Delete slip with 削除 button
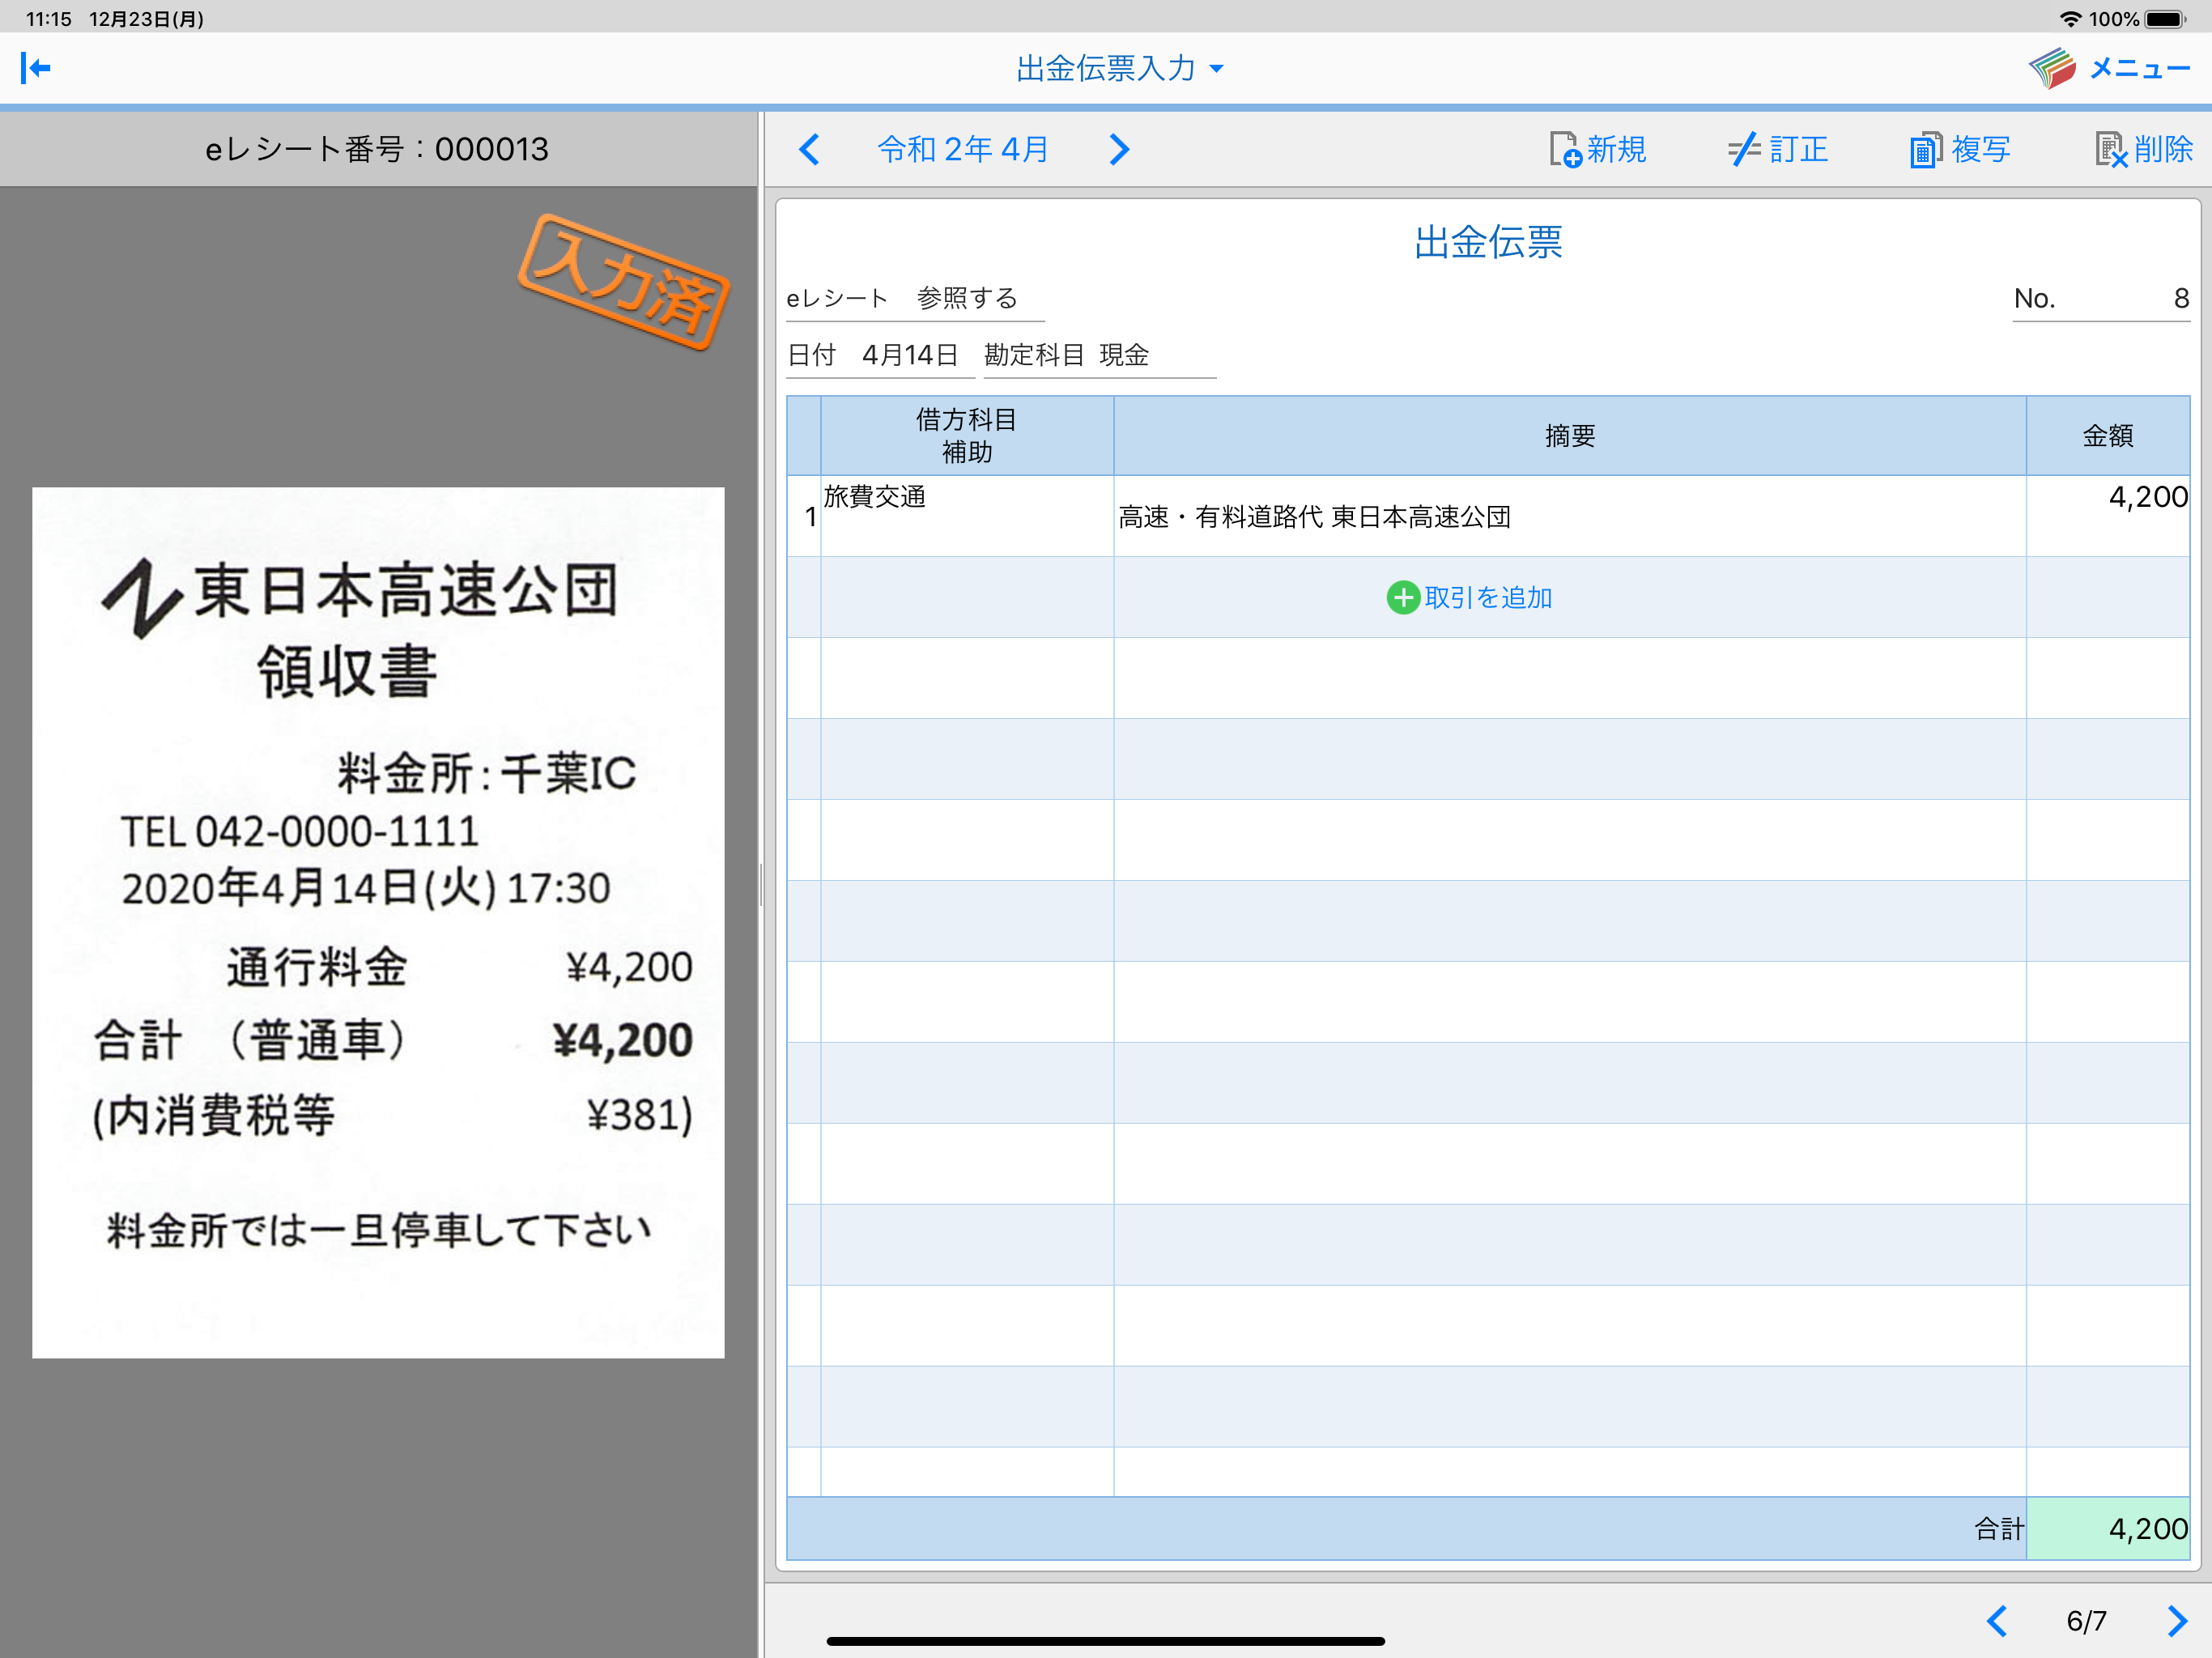The image size is (2212, 1658). (x=2143, y=149)
